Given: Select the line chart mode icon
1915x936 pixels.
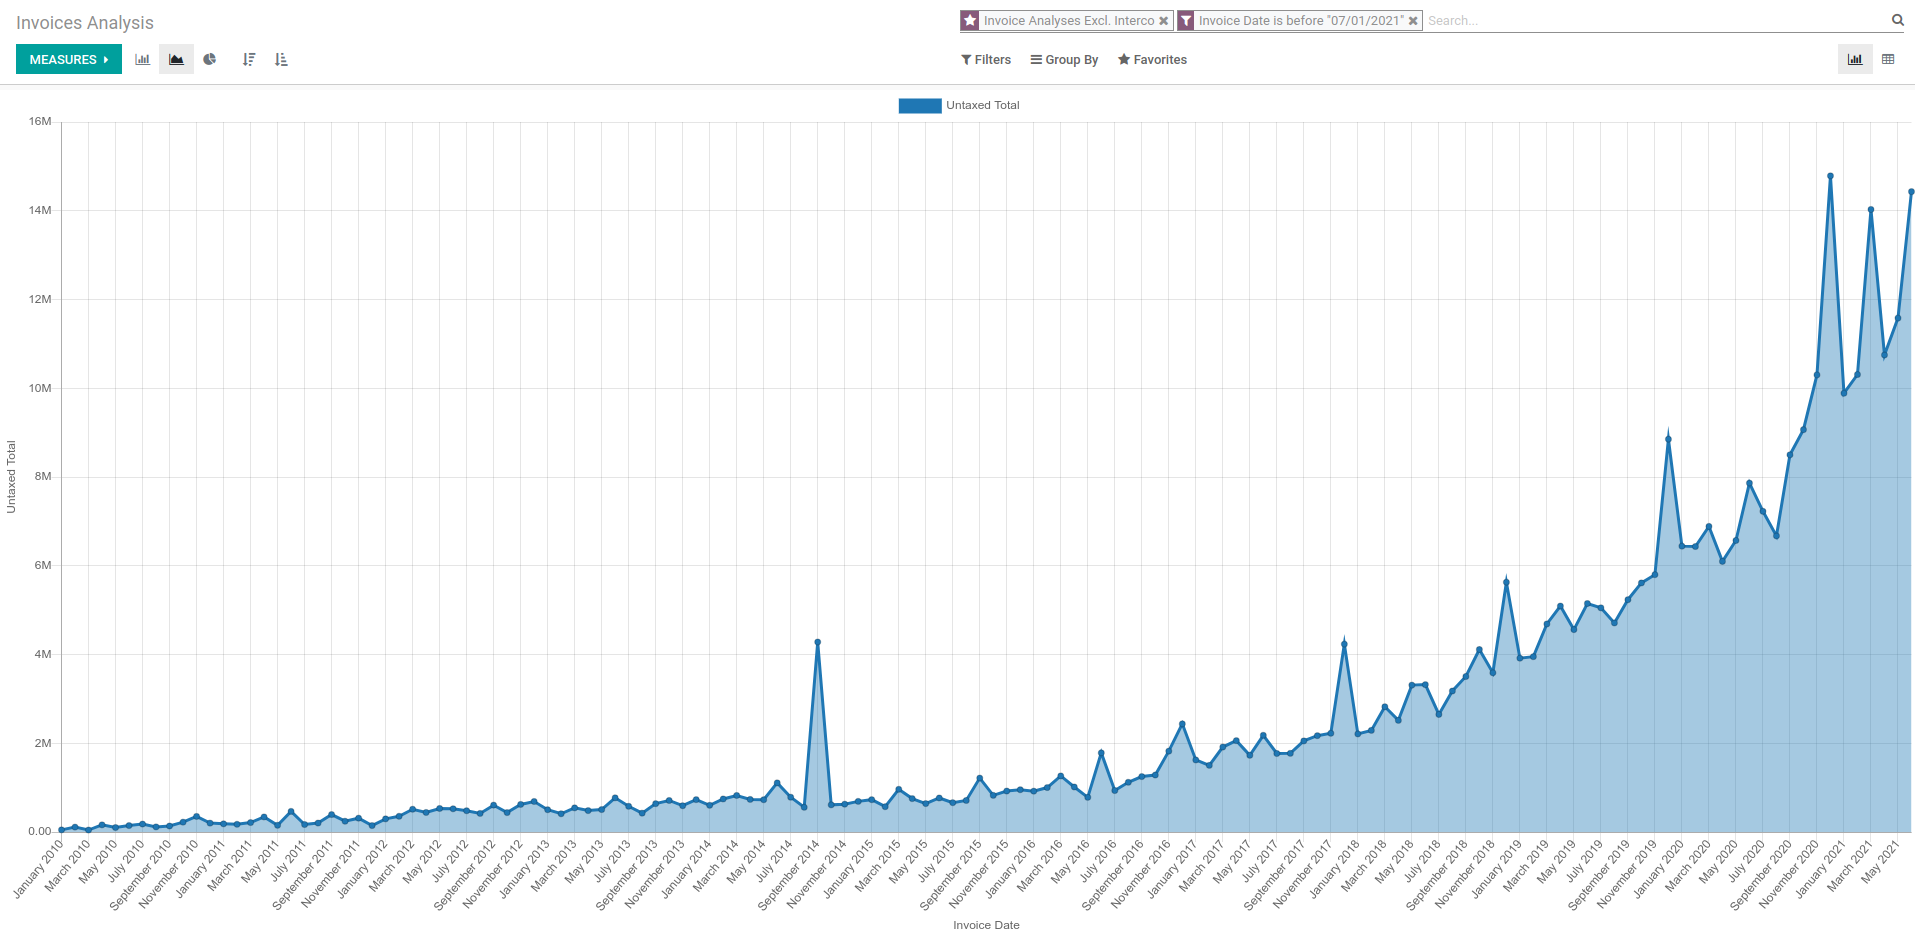Looking at the screenshot, I should (176, 60).
